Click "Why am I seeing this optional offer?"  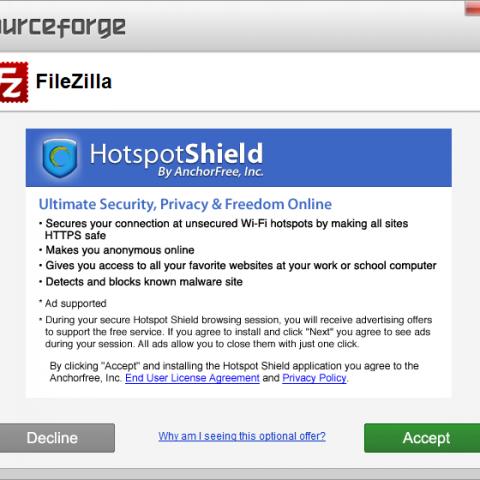(x=242, y=436)
